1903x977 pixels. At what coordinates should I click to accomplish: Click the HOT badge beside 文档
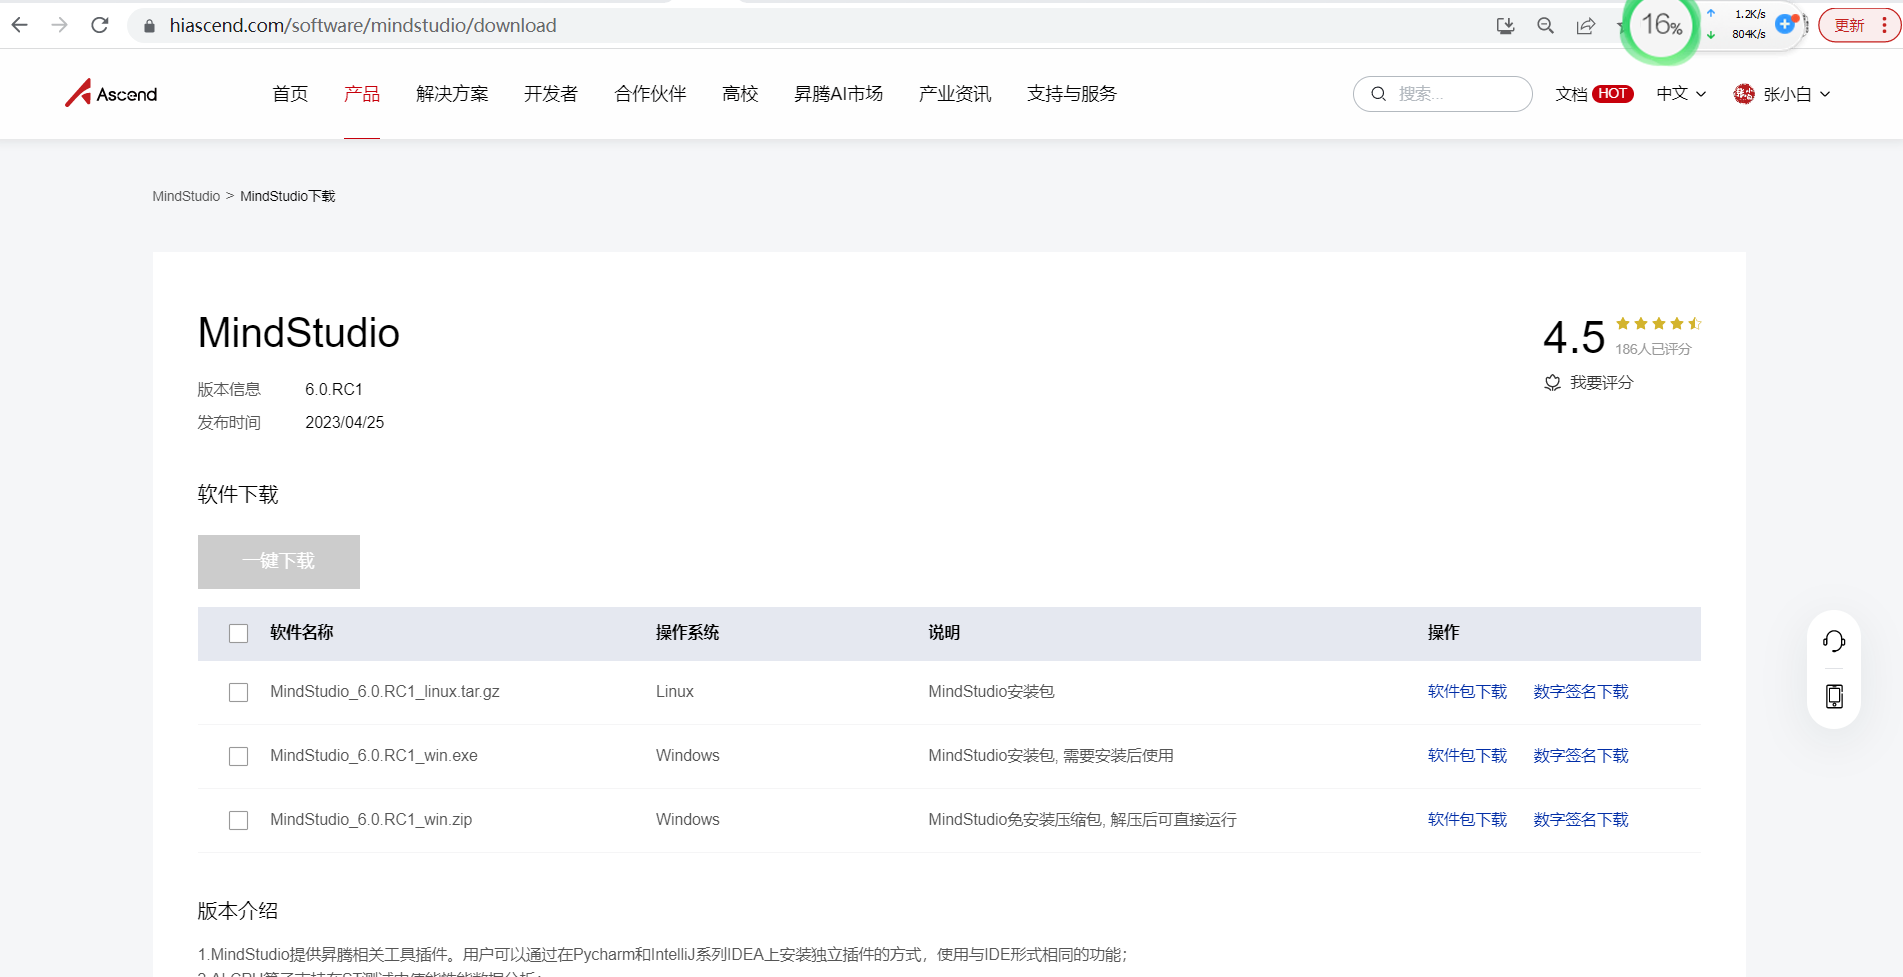pyautogui.click(x=1613, y=94)
